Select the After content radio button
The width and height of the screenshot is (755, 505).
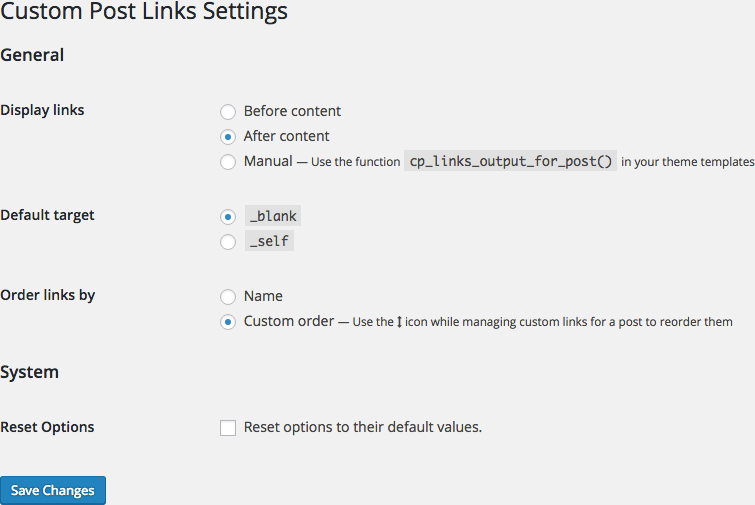228,137
